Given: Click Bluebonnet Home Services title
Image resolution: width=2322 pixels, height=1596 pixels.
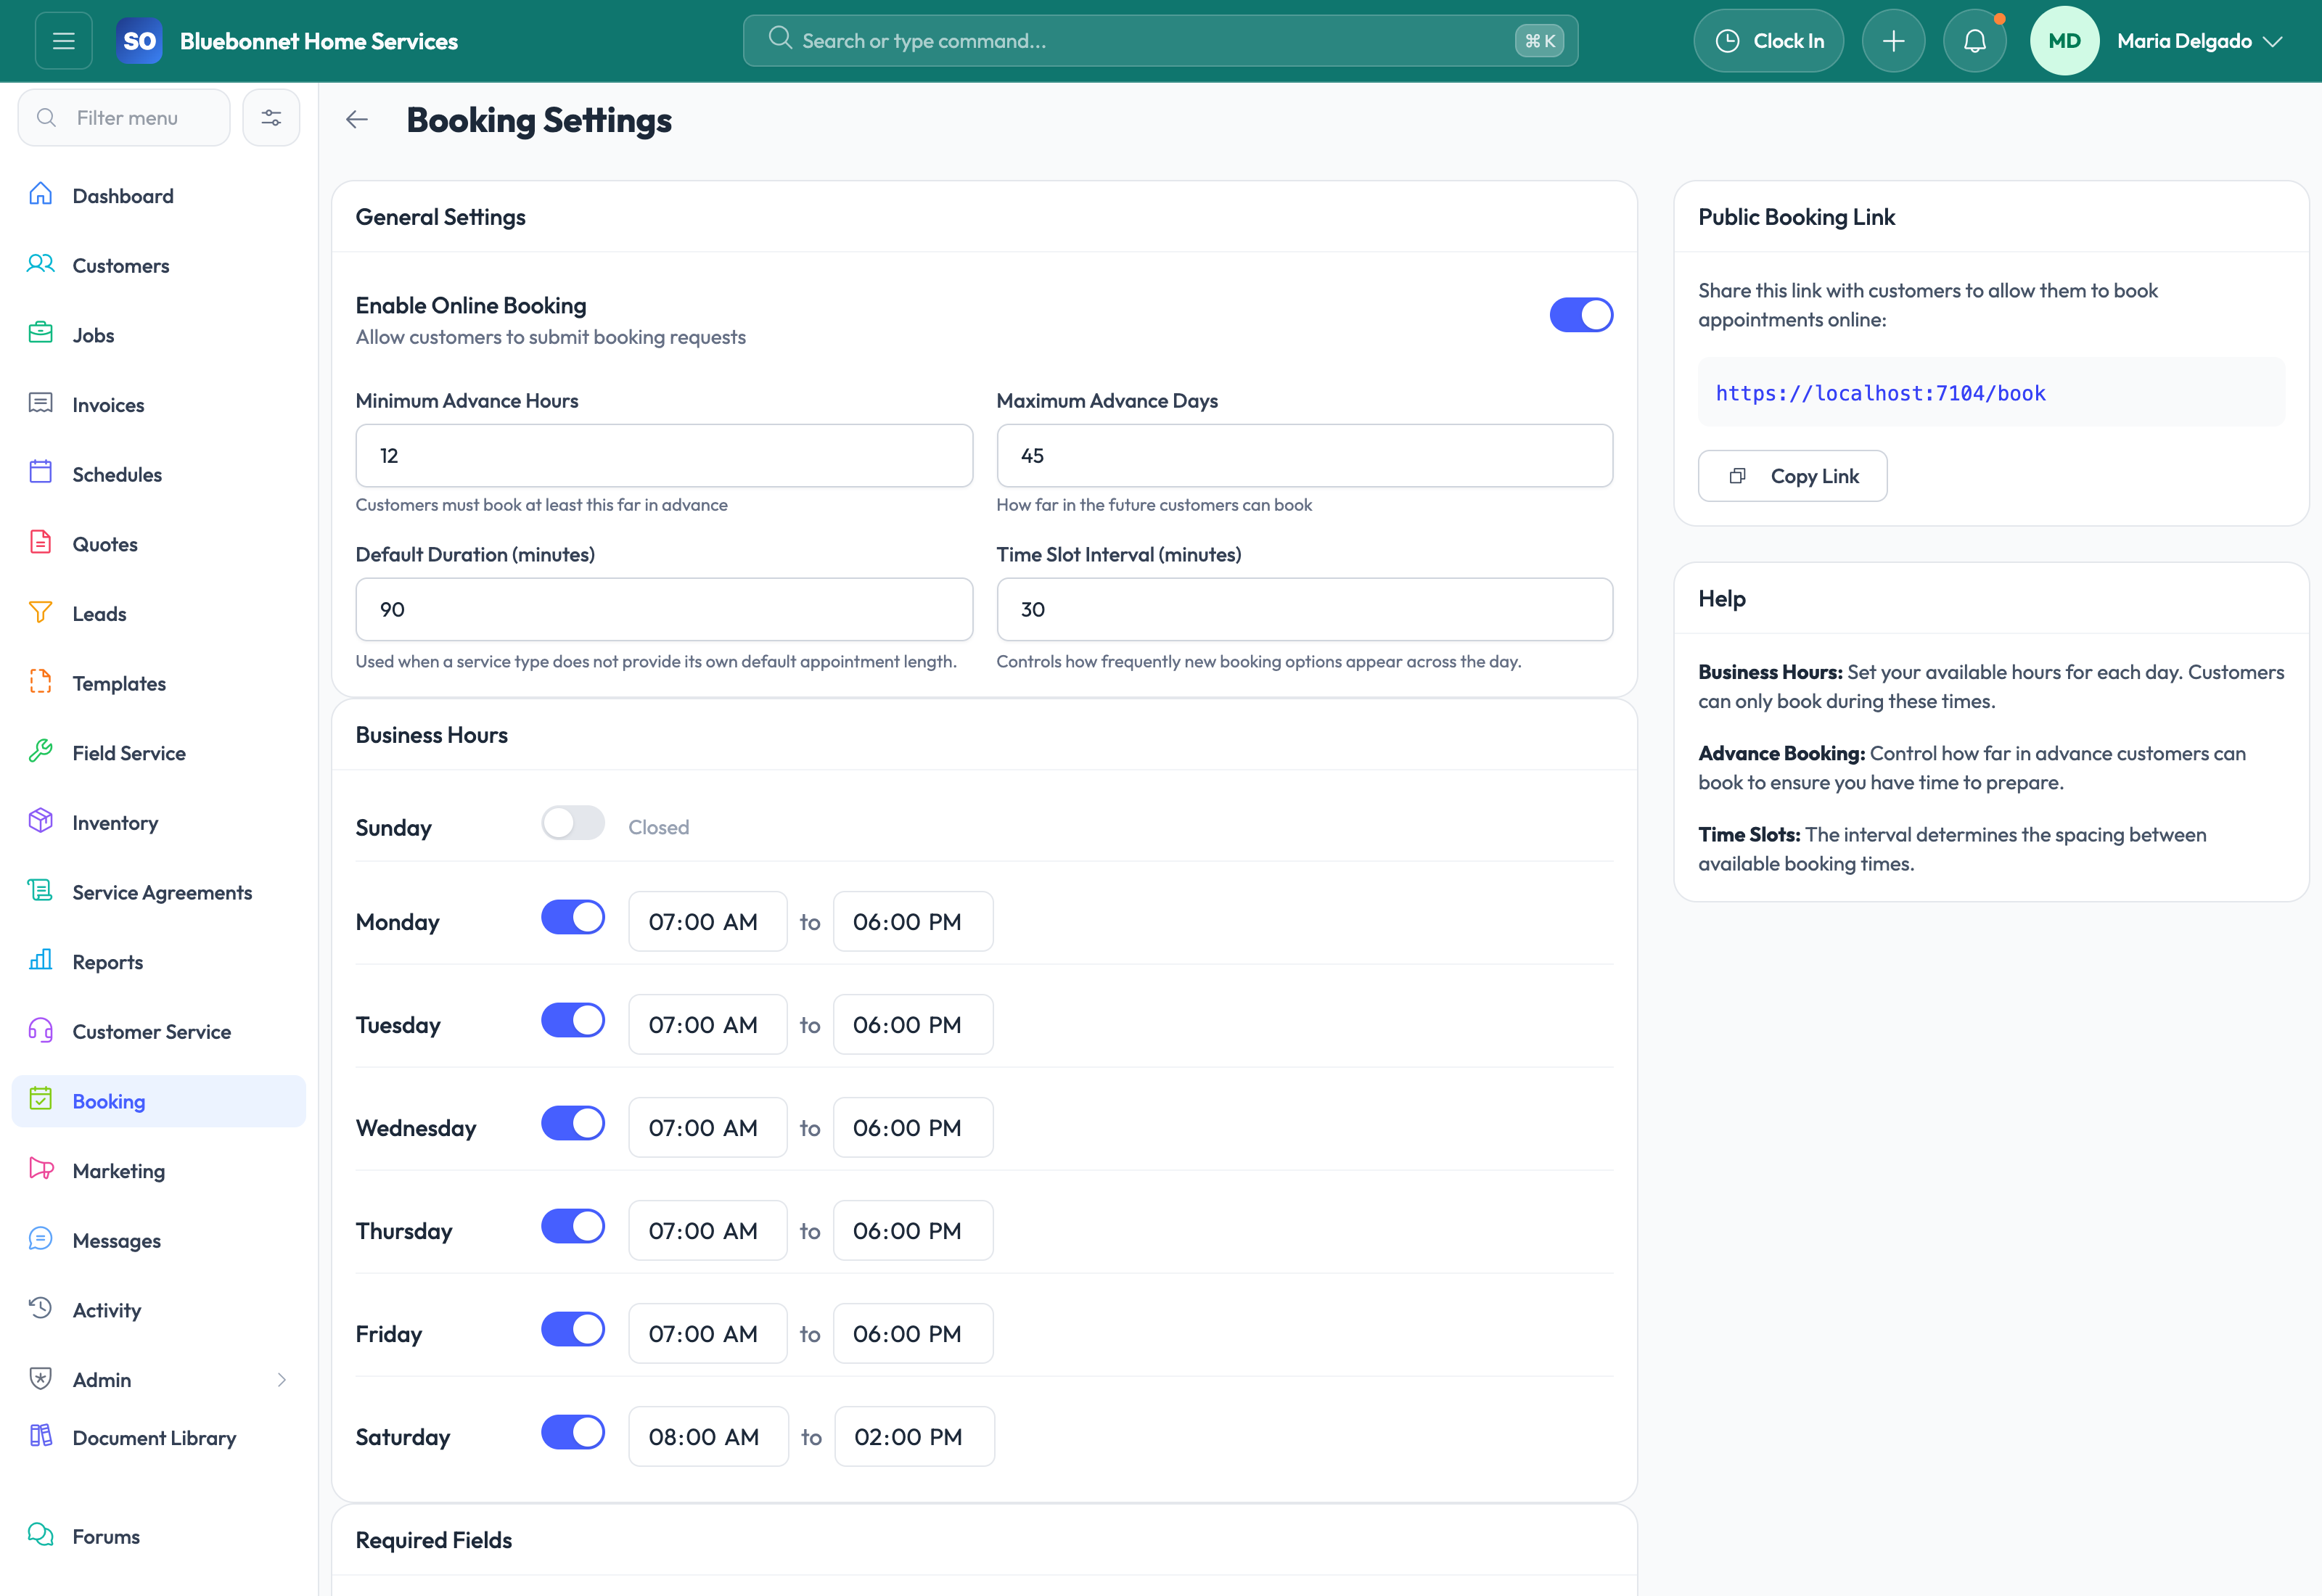Looking at the screenshot, I should [319, 41].
